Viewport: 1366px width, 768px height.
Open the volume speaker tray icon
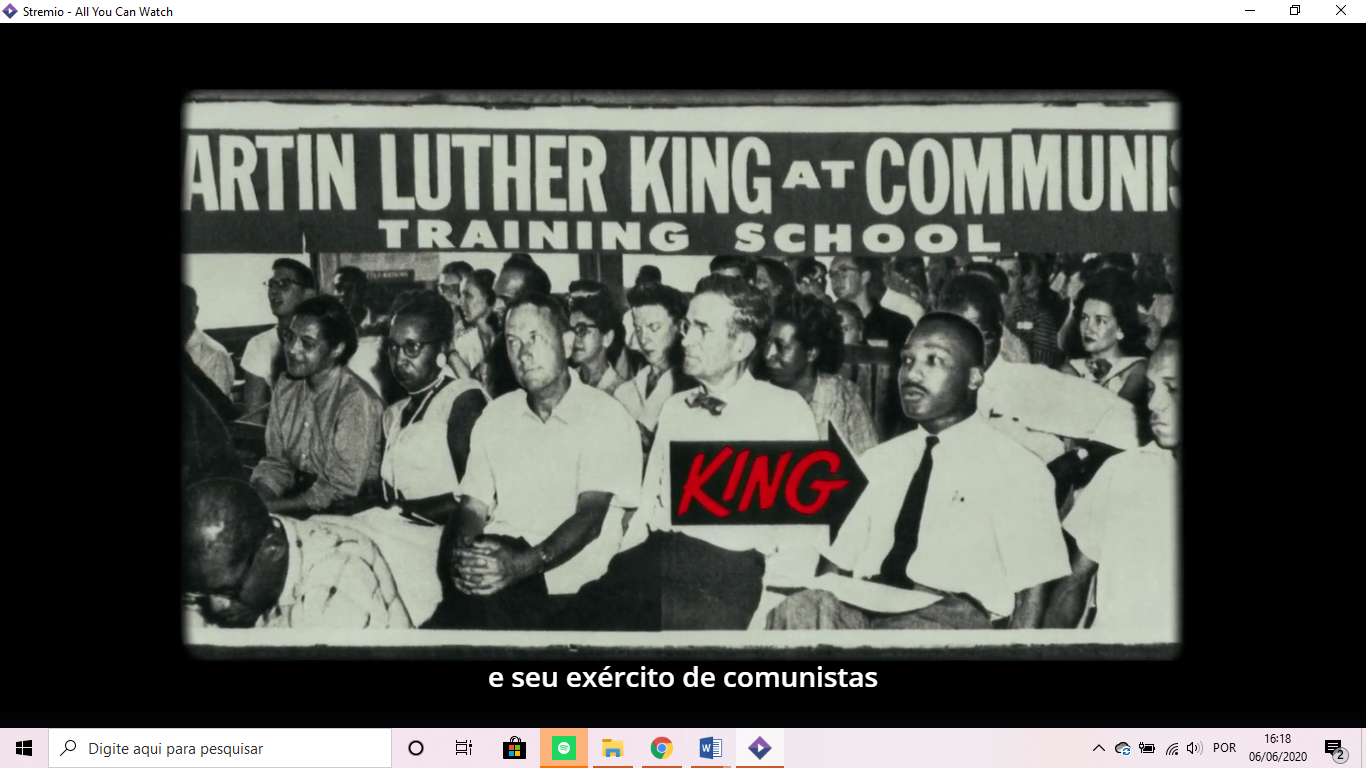point(1194,748)
